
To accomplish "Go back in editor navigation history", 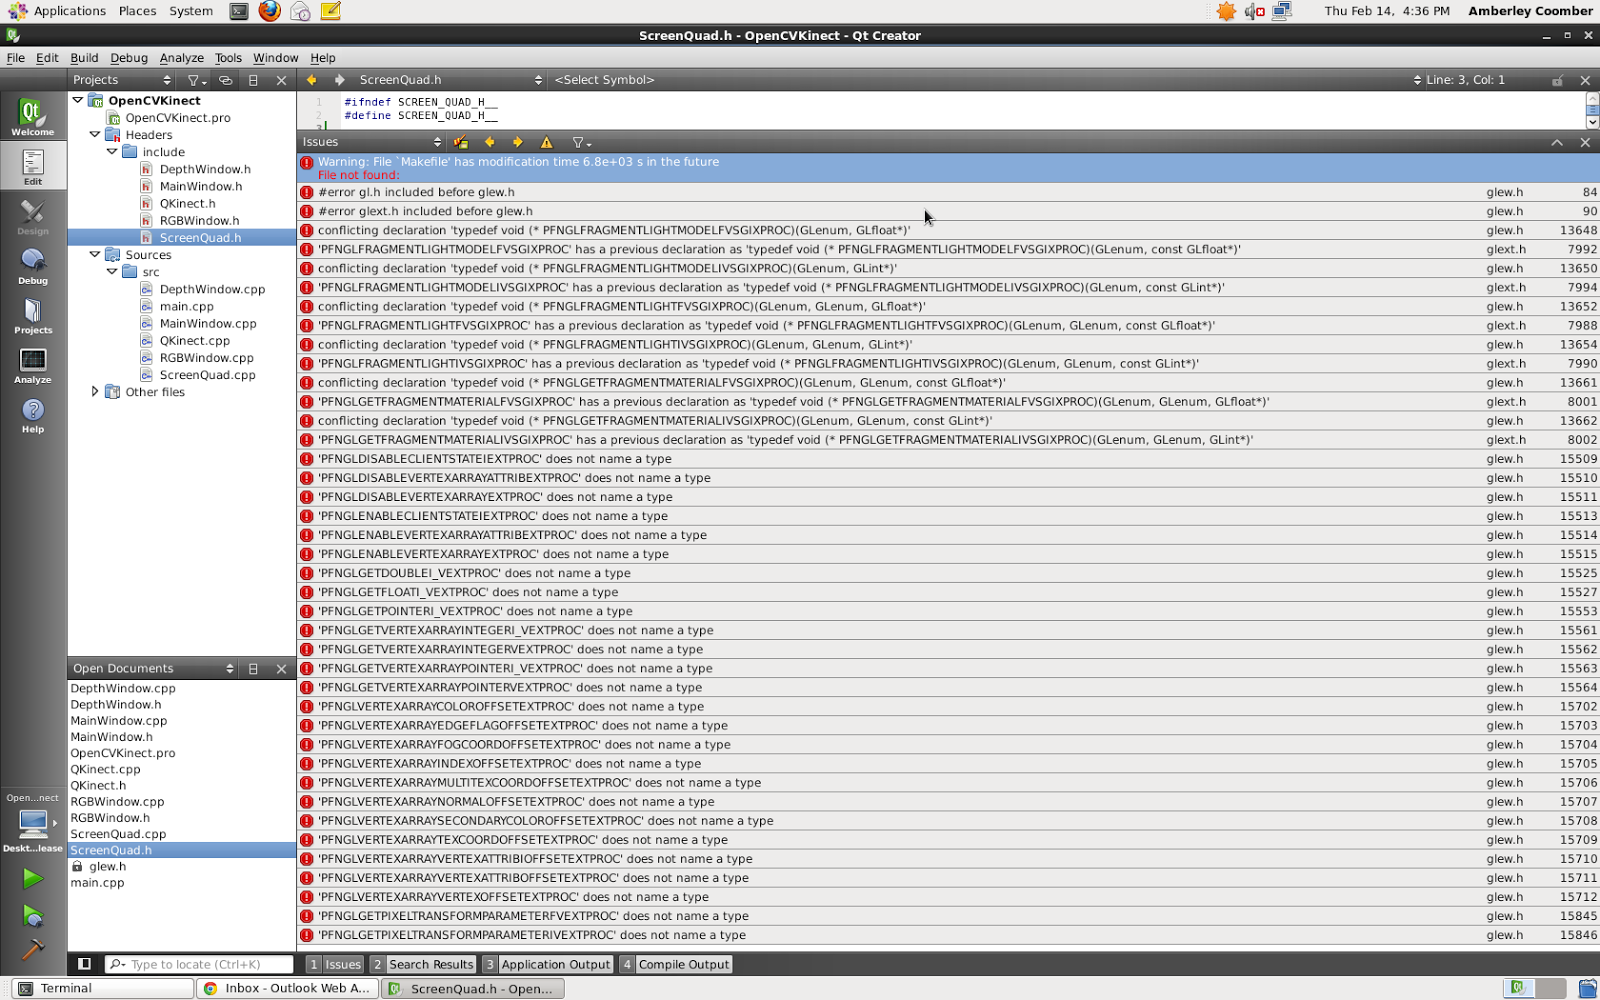I will click(311, 80).
